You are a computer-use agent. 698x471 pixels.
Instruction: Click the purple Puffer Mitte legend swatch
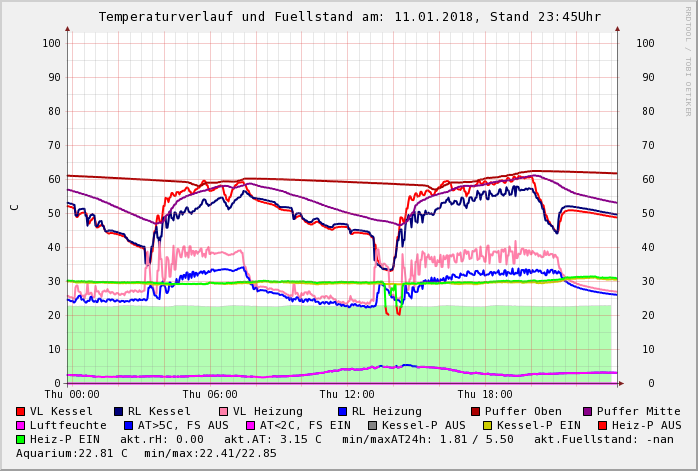click(587, 411)
